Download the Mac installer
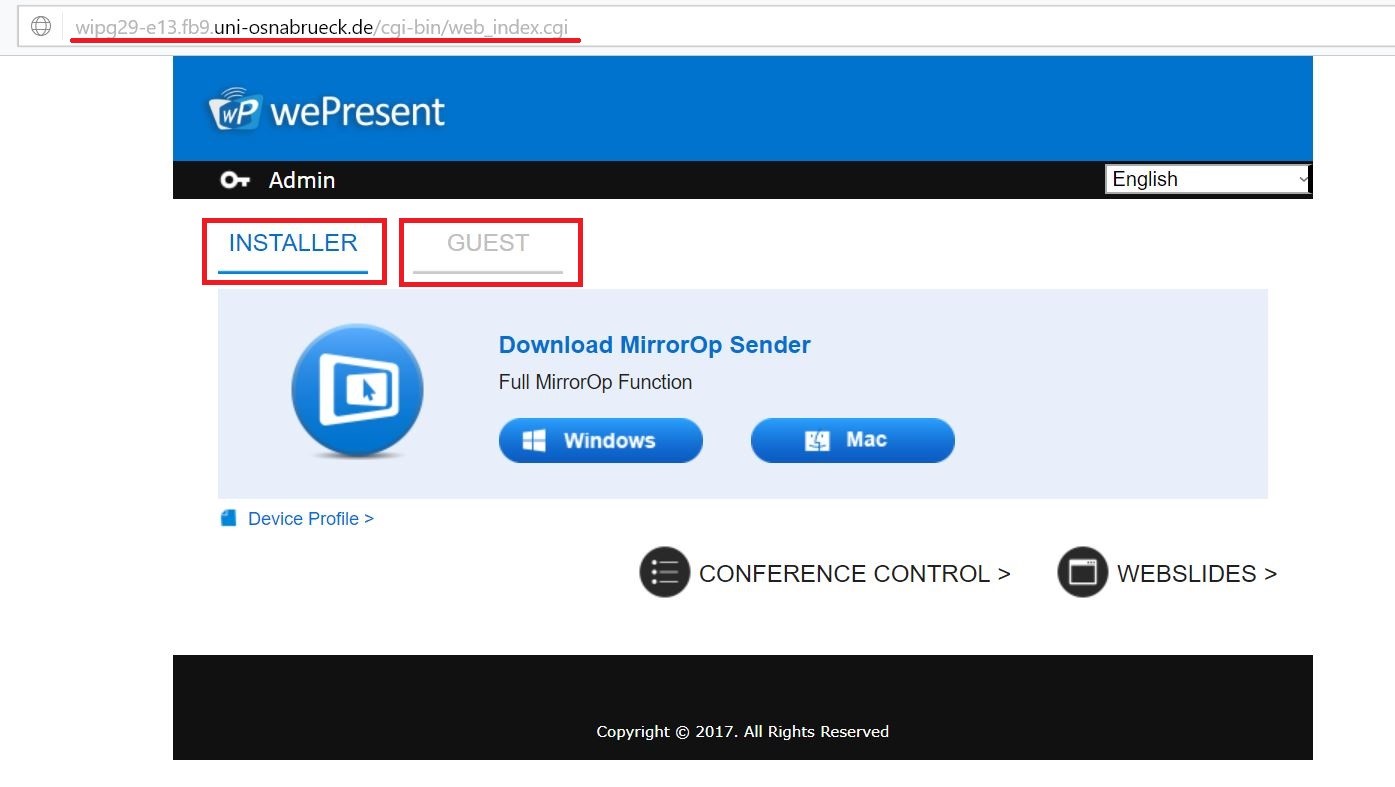 (x=853, y=440)
